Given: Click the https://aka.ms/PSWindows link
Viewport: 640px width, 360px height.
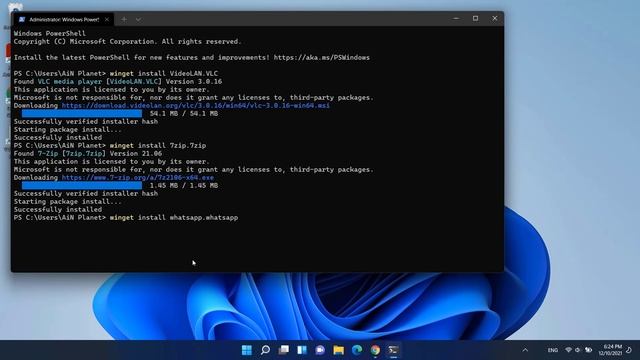Looking at the screenshot, I should pos(322,58).
